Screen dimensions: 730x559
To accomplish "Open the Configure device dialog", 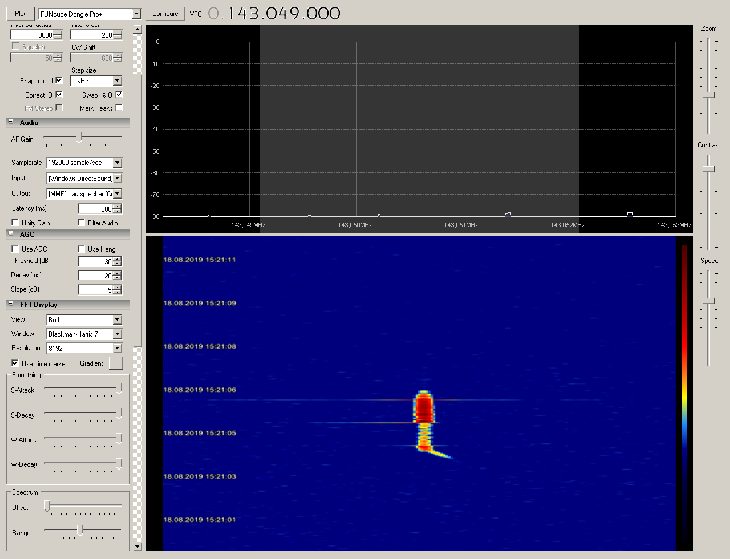I will [x=164, y=14].
